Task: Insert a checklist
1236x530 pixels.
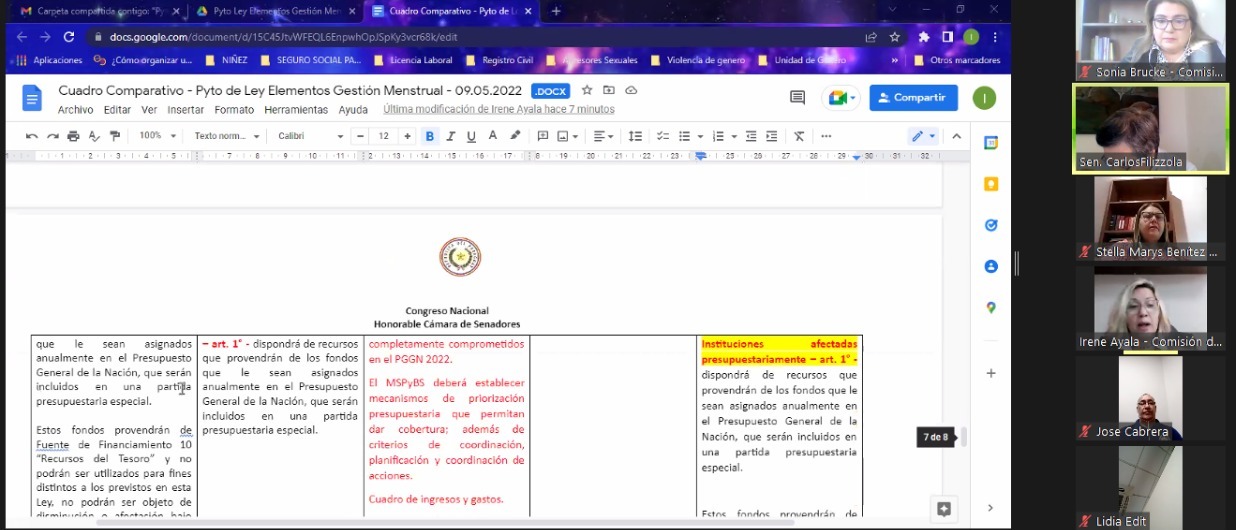Action: coord(662,136)
